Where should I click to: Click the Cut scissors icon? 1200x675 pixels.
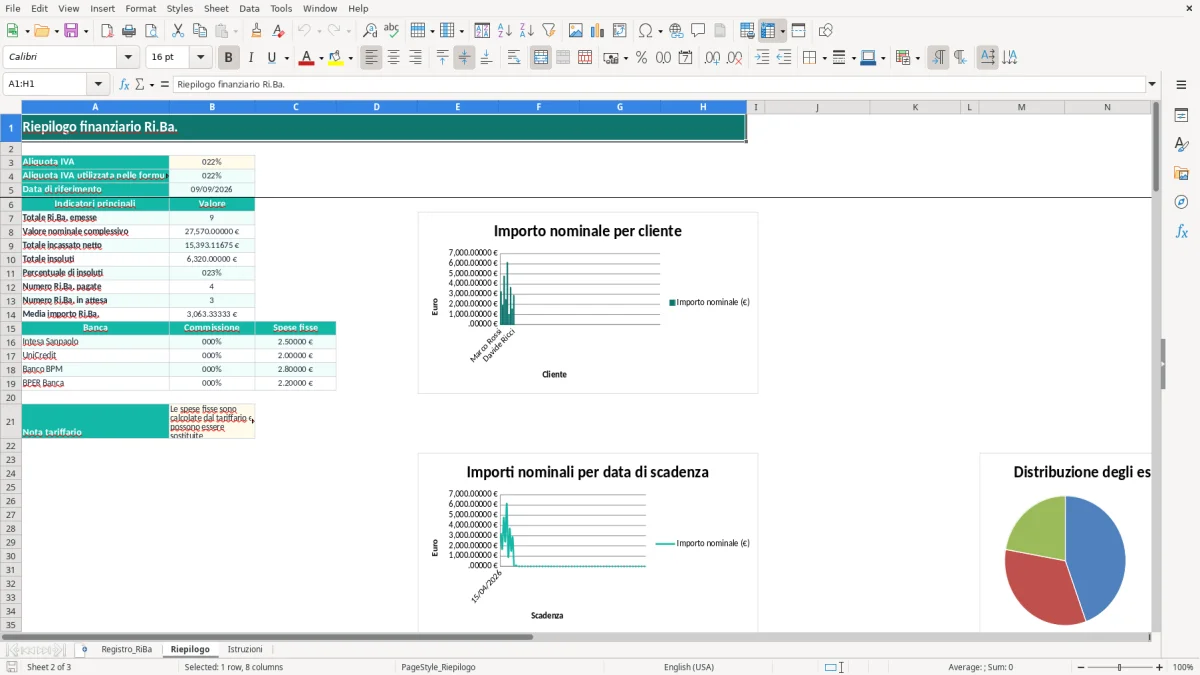coord(178,31)
